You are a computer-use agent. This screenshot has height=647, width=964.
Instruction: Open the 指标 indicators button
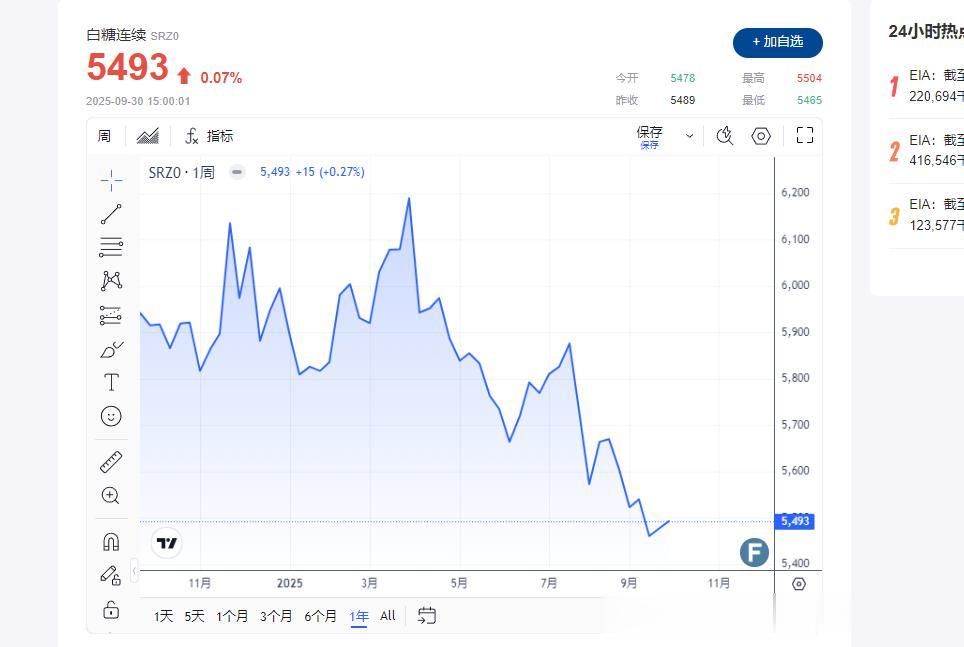[x=210, y=136]
